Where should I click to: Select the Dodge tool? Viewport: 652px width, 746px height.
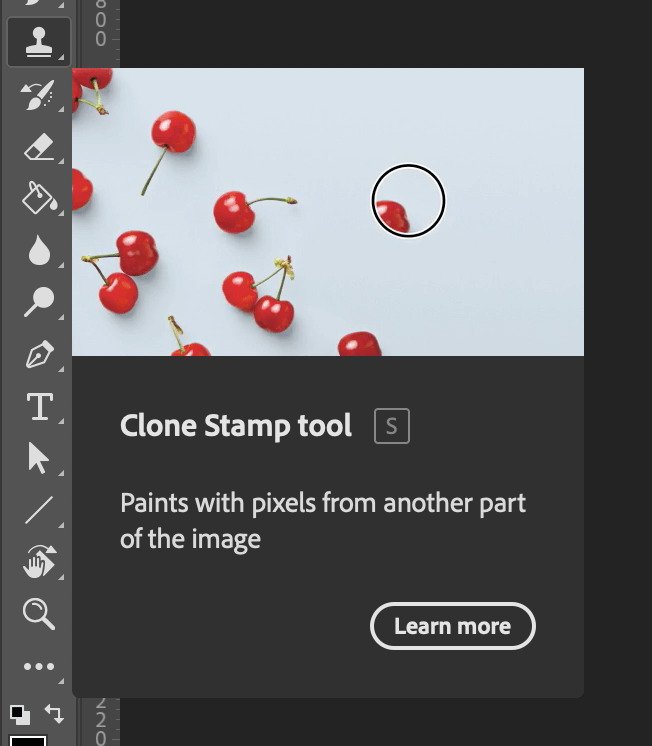click(x=38, y=302)
